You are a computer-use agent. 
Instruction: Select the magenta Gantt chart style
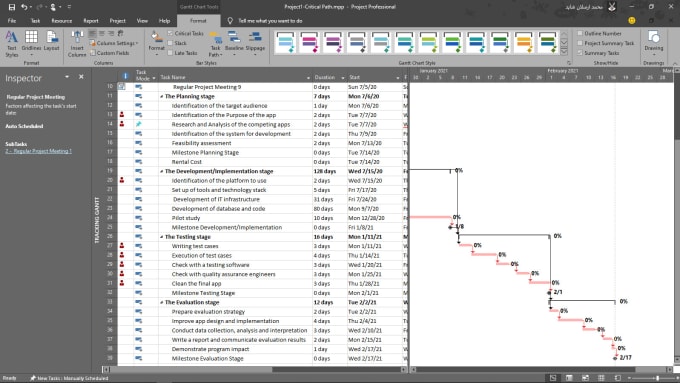click(310, 43)
